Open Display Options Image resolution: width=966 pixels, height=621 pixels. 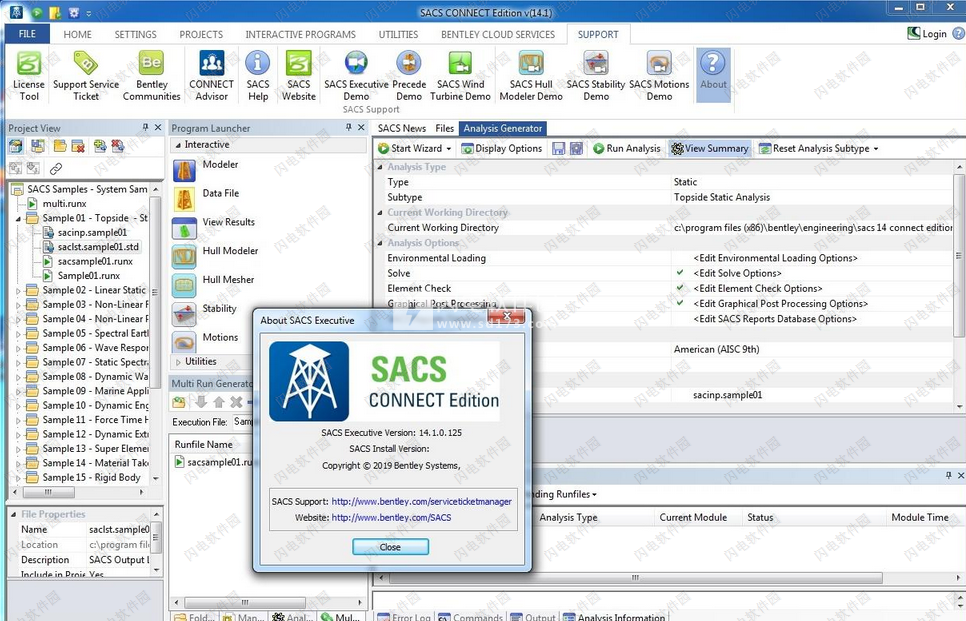pyautogui.click(x=501, y=148)
